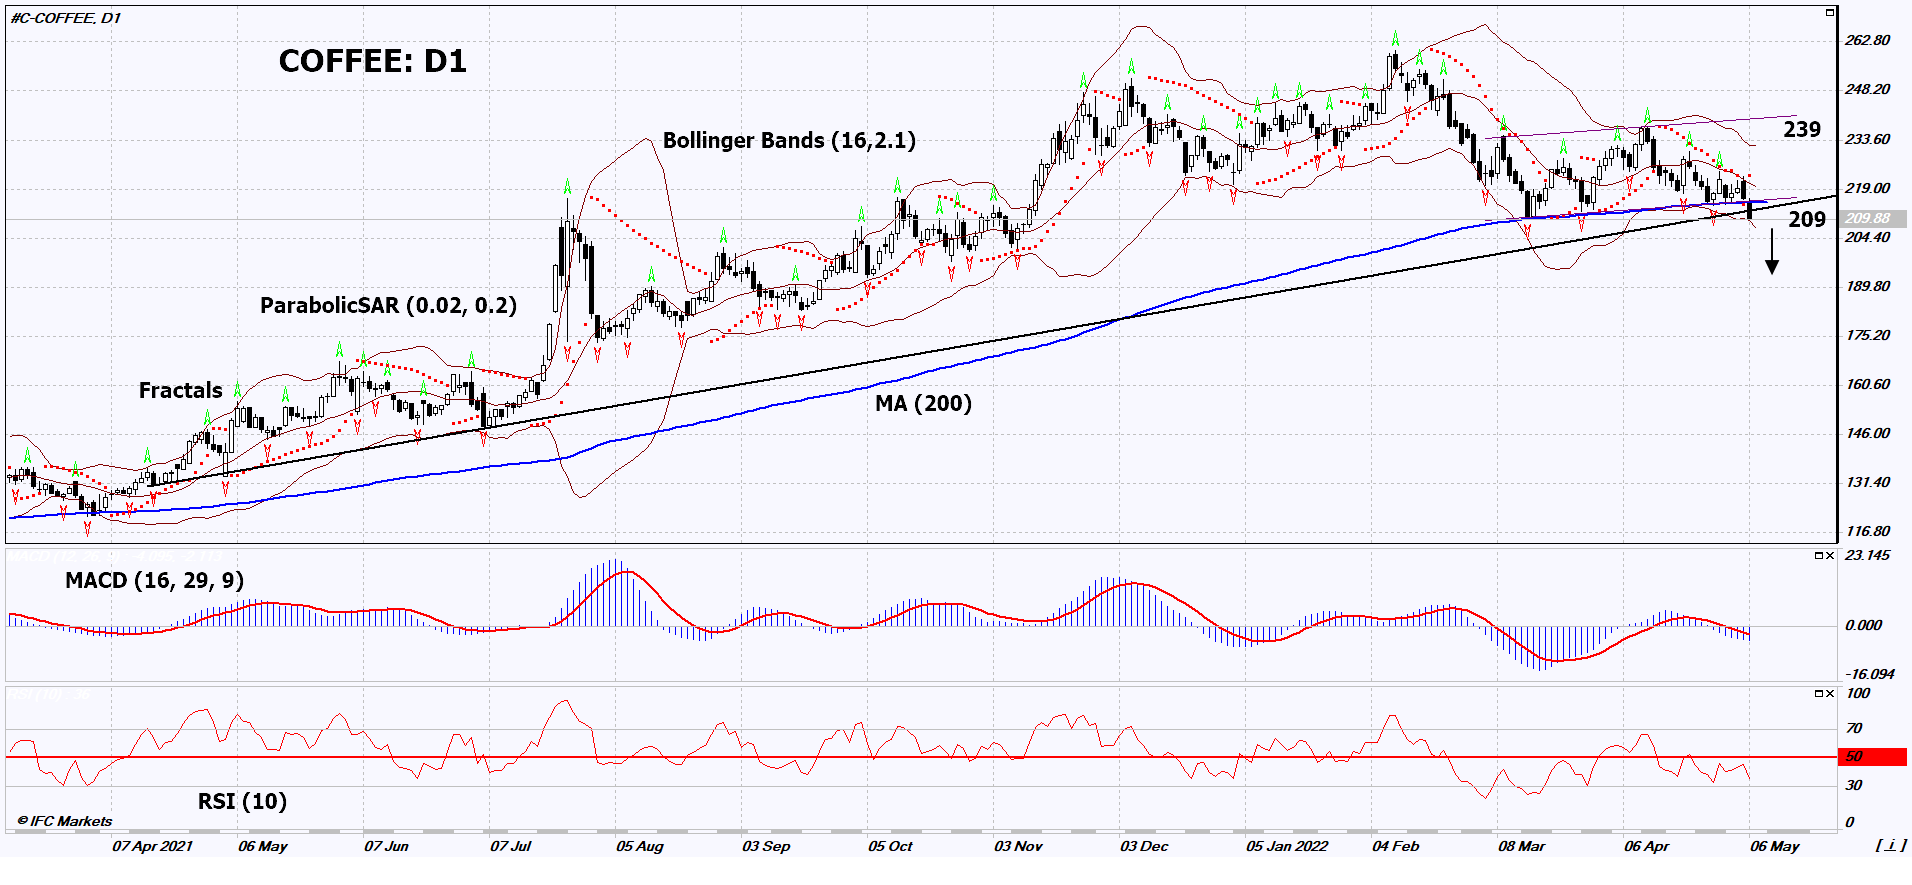The height and width of the screenshot is (885, 1912).
Task: Click the MA (200) annotation text
Action: click(923, 404)
